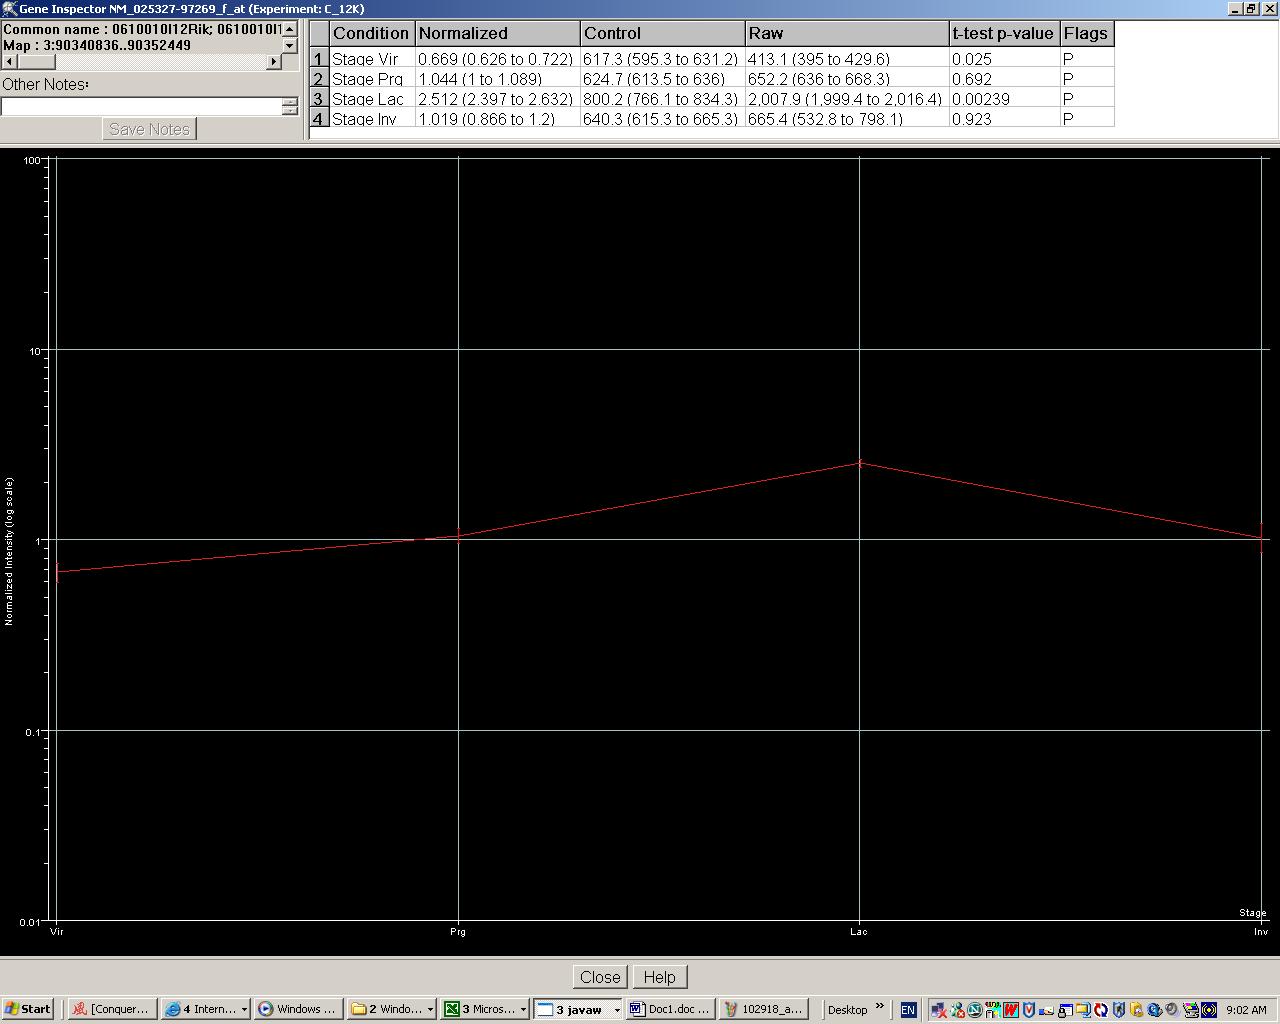Select row 3, Stage Lac, in table

tap(368, 99)
